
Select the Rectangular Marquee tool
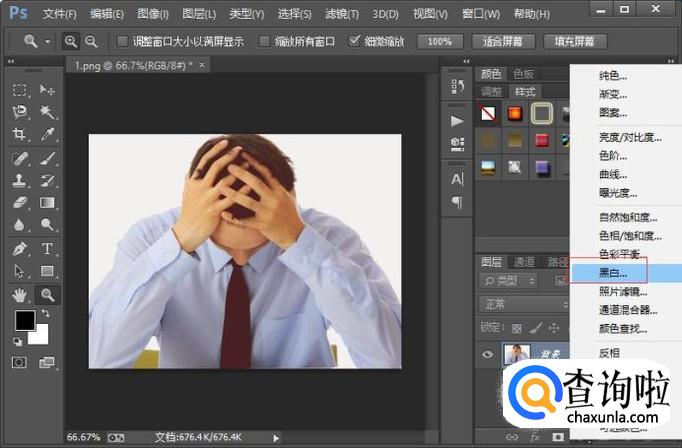click(x=19, y=90)
